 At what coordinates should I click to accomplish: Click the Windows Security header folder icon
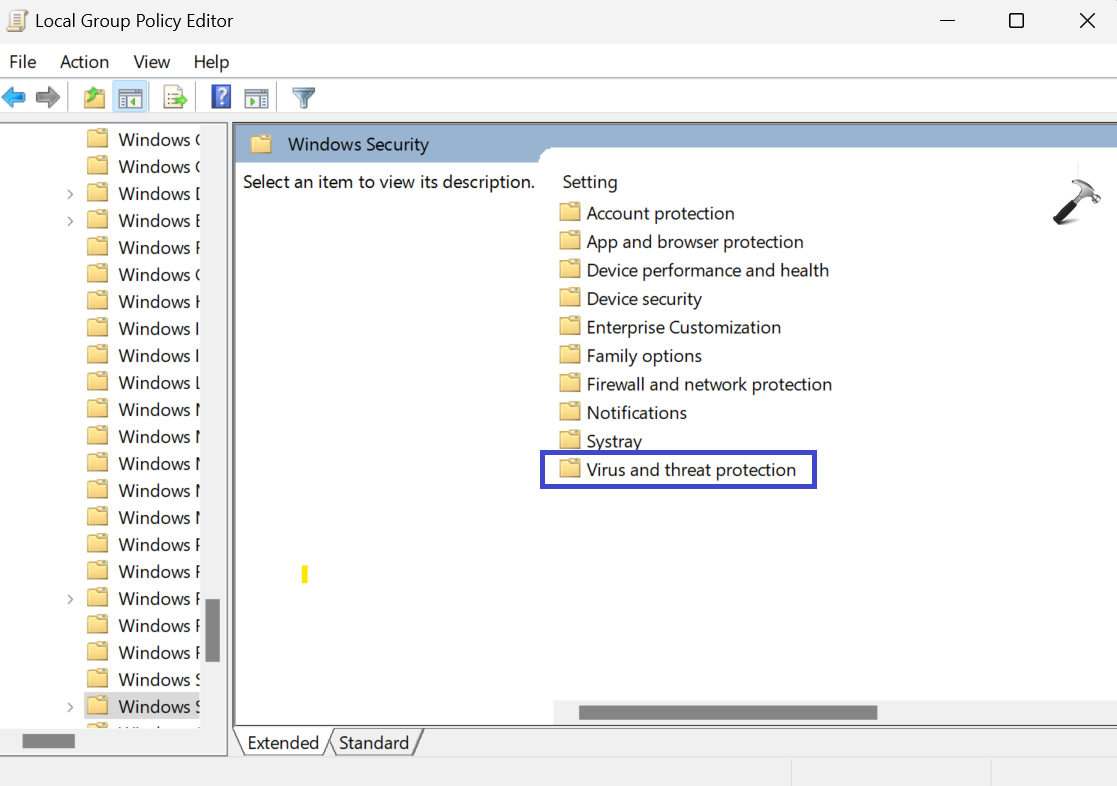click(261, 144)
